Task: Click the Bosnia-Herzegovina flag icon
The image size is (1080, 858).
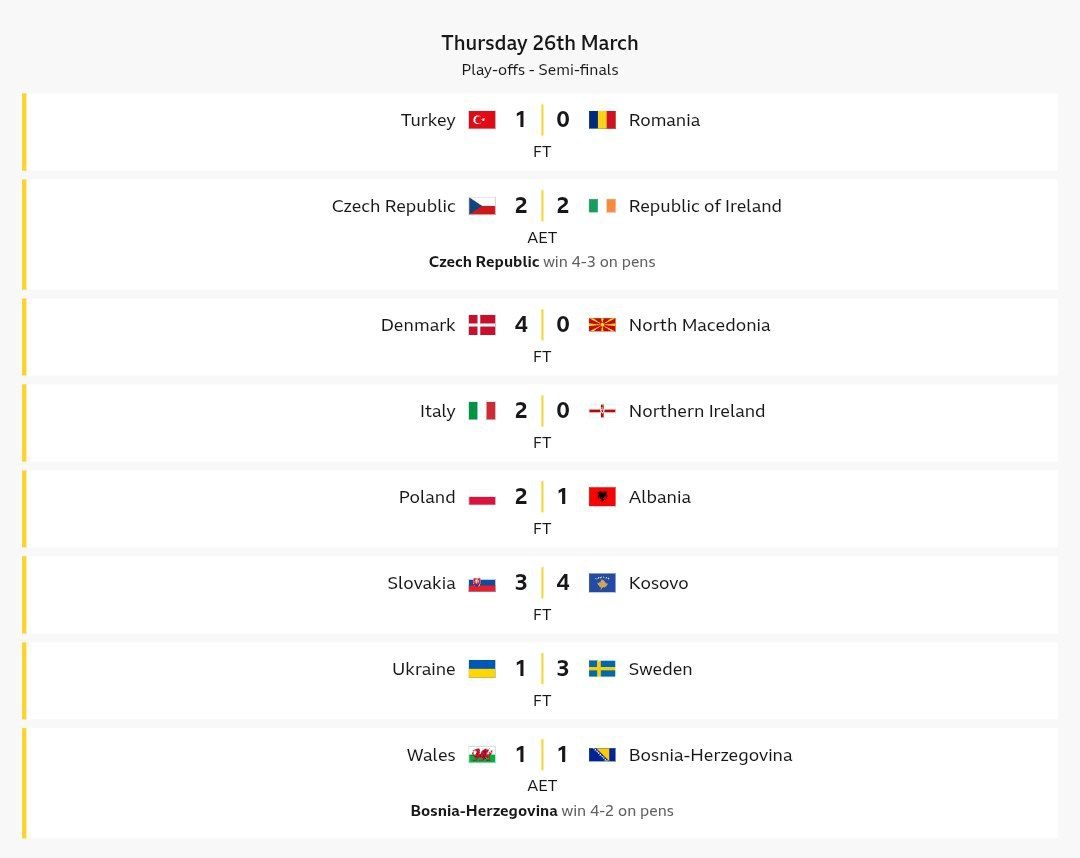Action: point(602,755)
